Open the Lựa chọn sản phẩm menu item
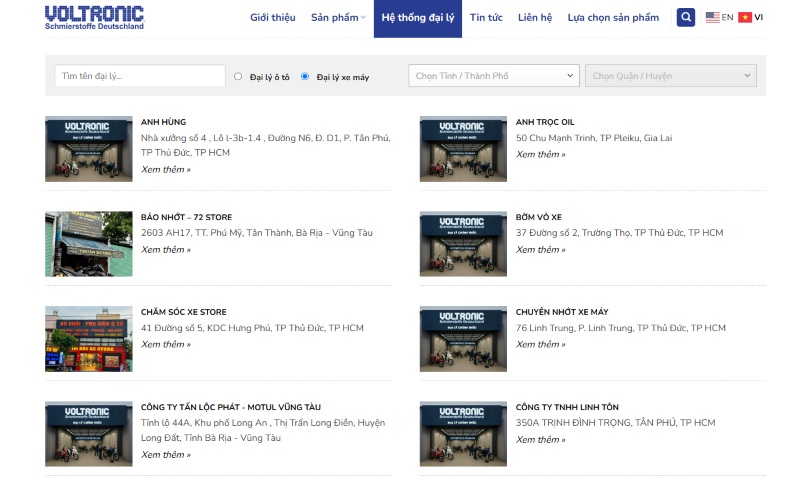The height and width of the screenshot is (484, 800). pos(613,18)
